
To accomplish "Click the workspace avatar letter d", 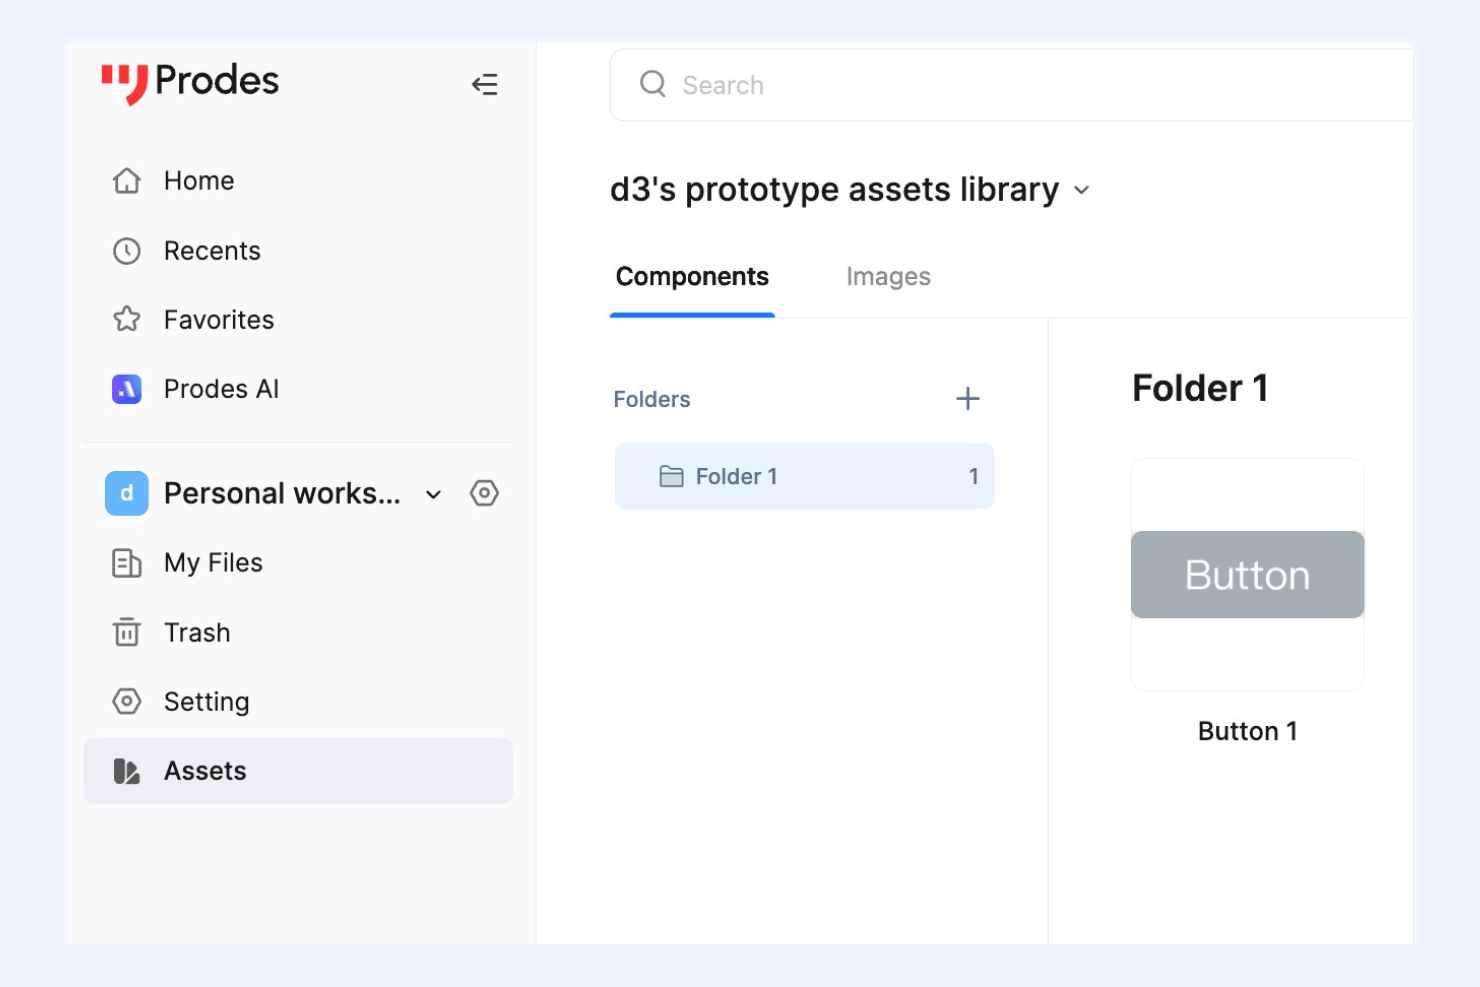I will tap(127, 493).
